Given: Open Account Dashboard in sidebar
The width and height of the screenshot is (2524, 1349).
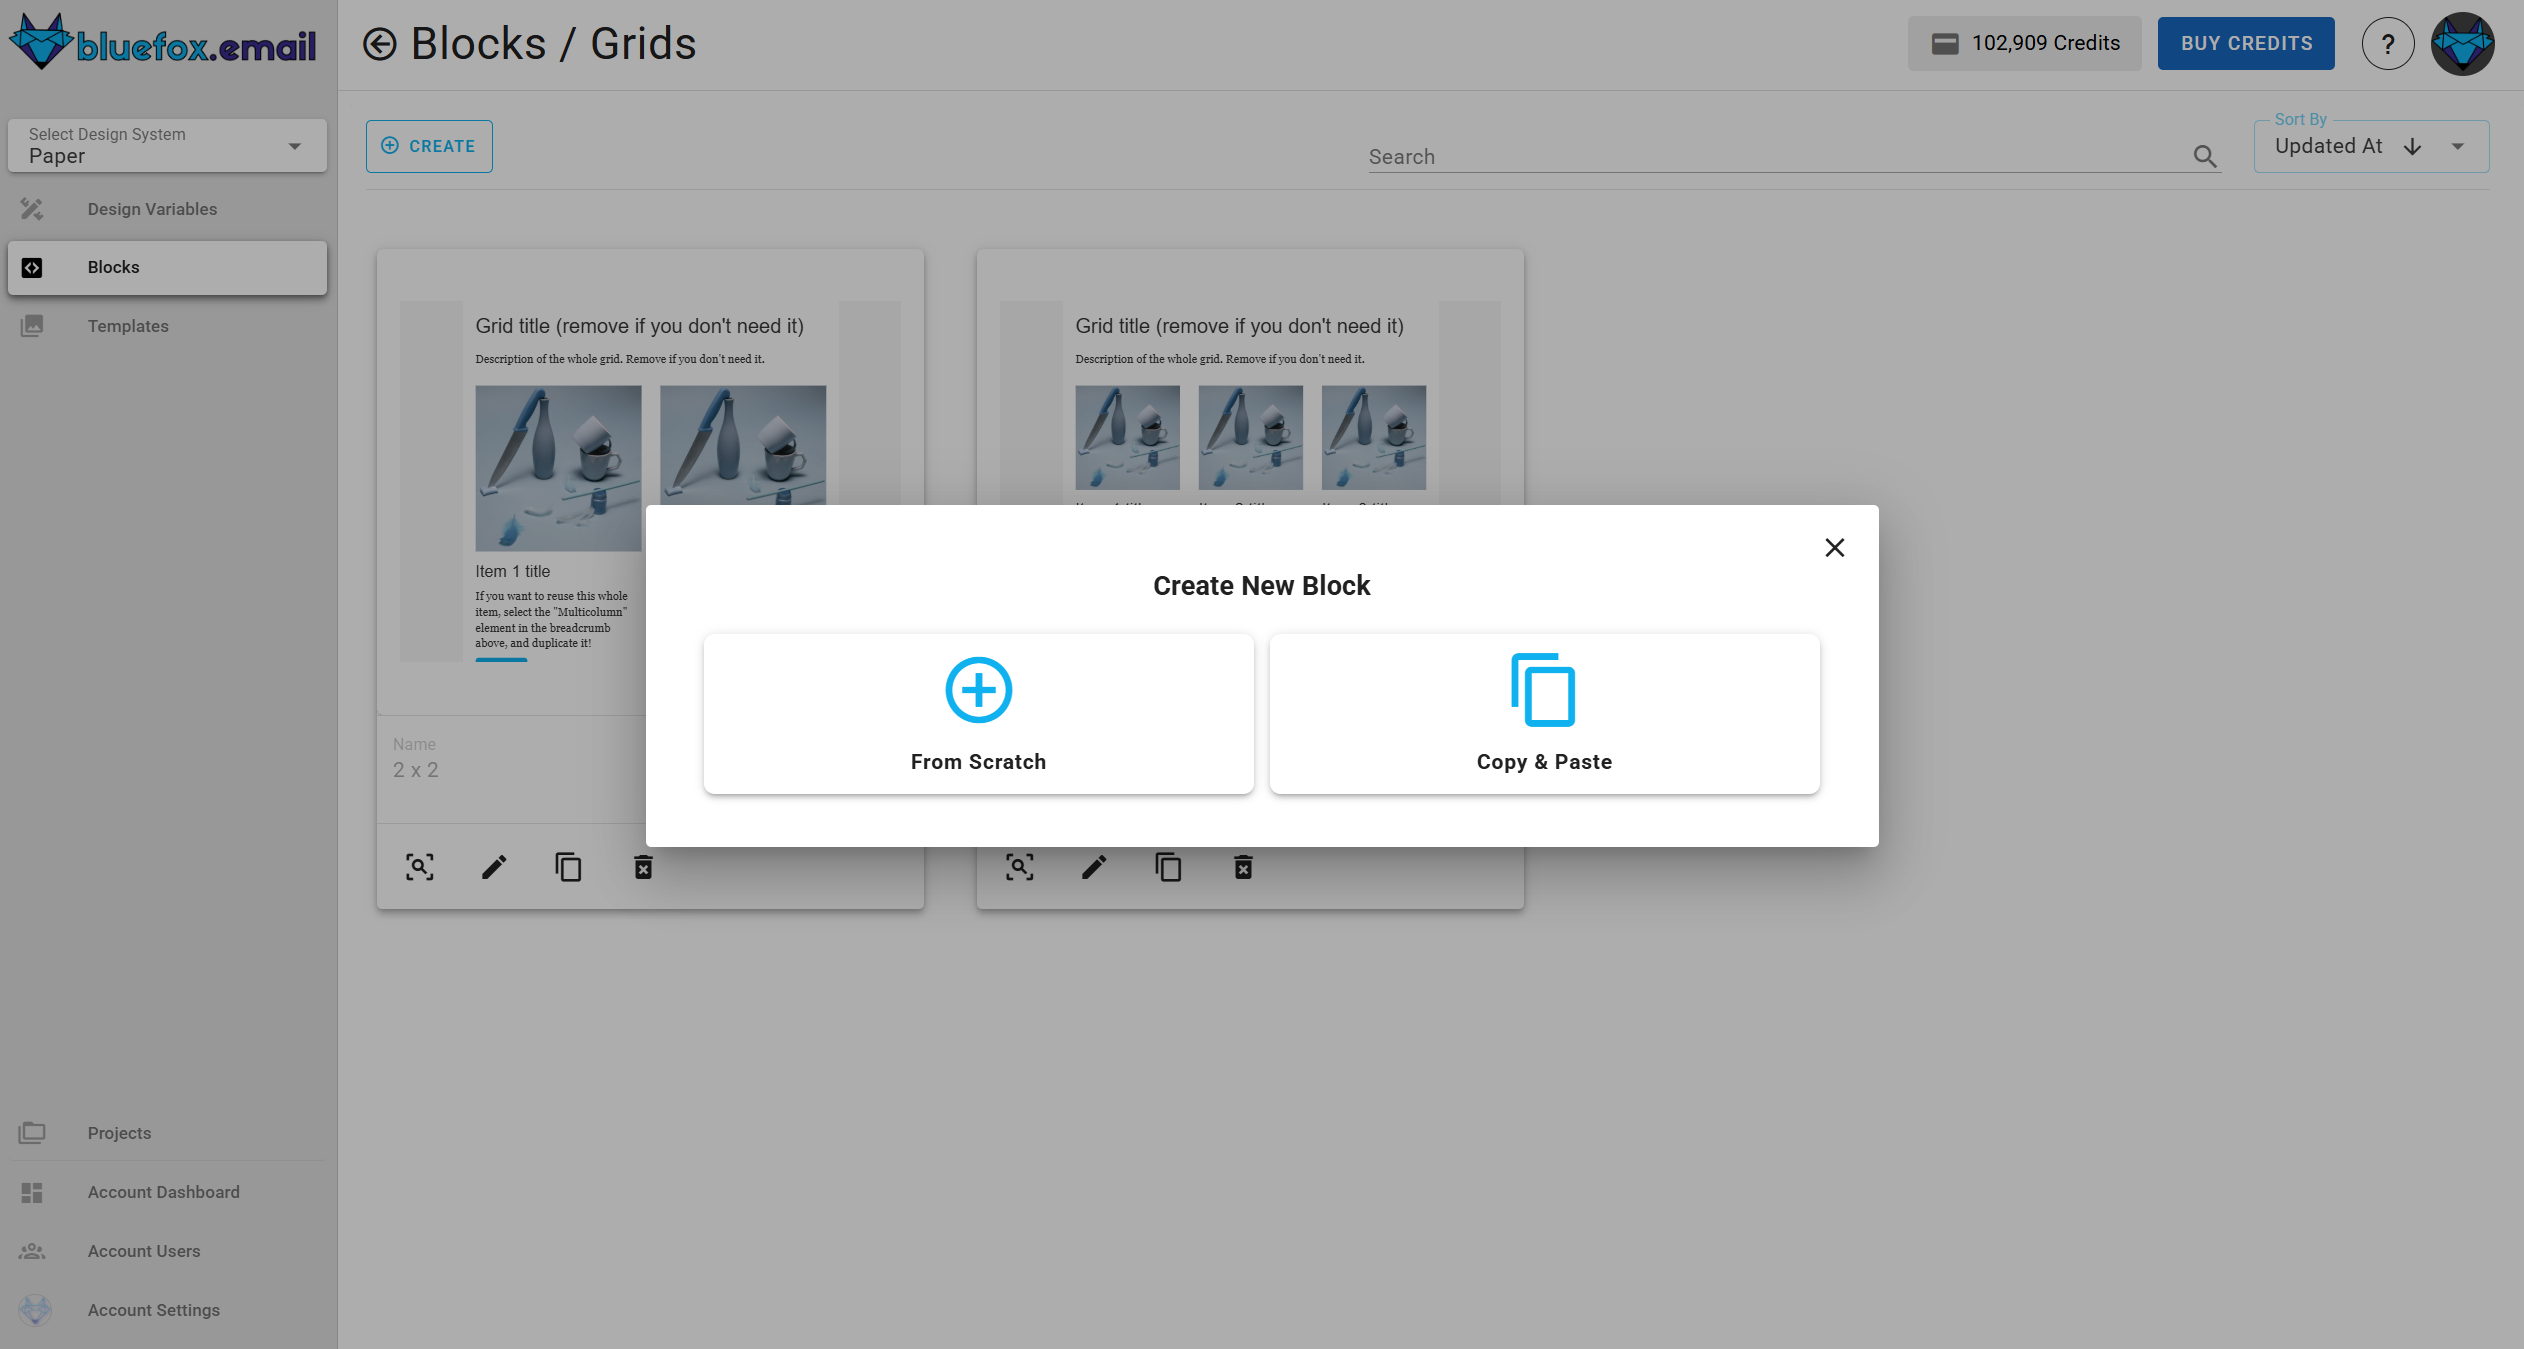Looking at the screenshot, I should [x=167, y=1192].
